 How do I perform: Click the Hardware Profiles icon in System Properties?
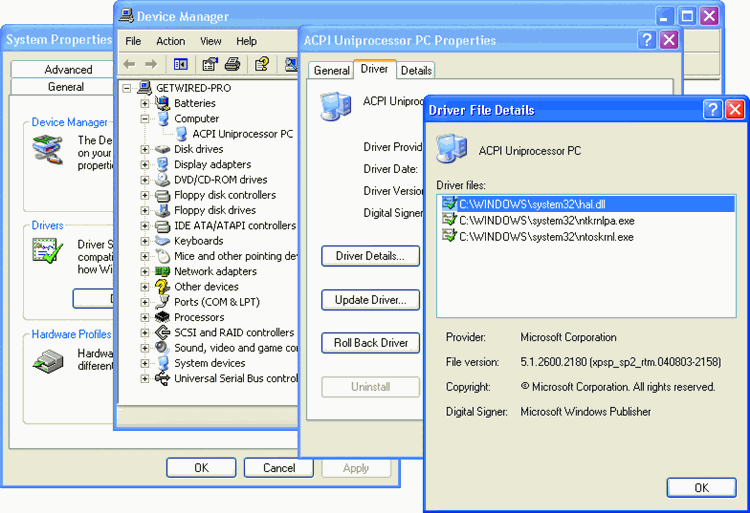(x=48, y=361)
